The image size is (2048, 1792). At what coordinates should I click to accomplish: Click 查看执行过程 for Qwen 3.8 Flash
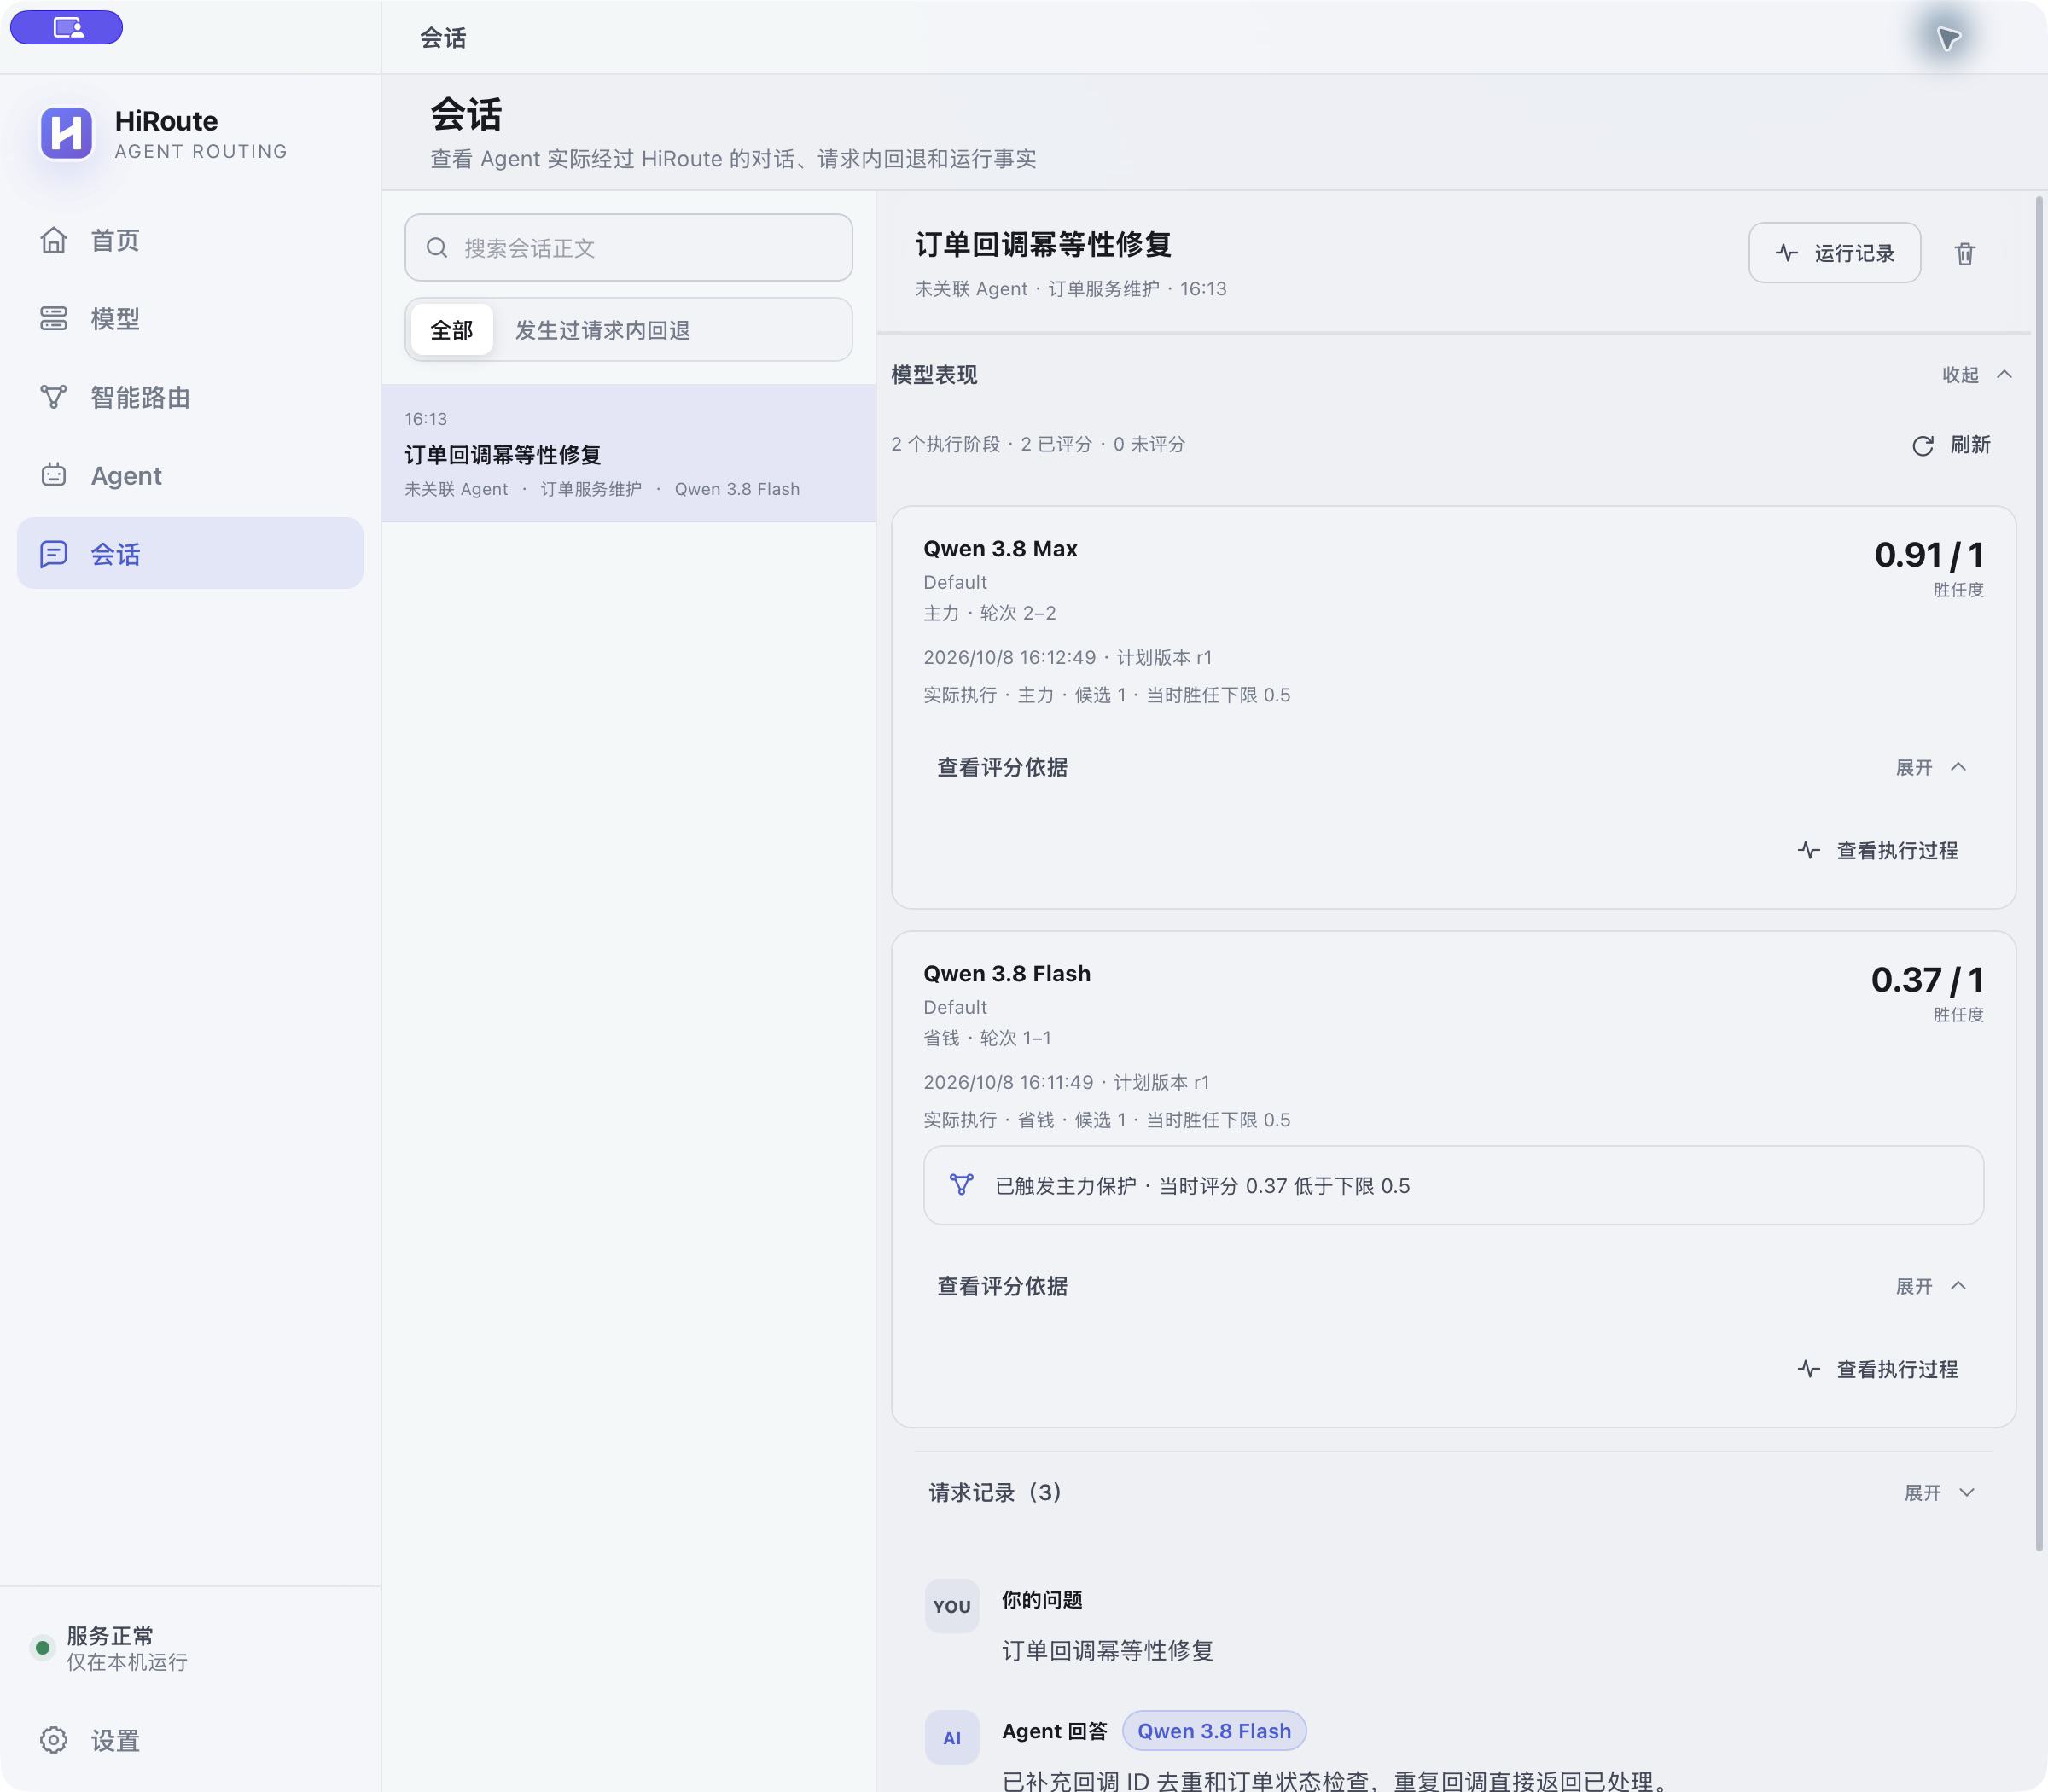(1877, 1369)
